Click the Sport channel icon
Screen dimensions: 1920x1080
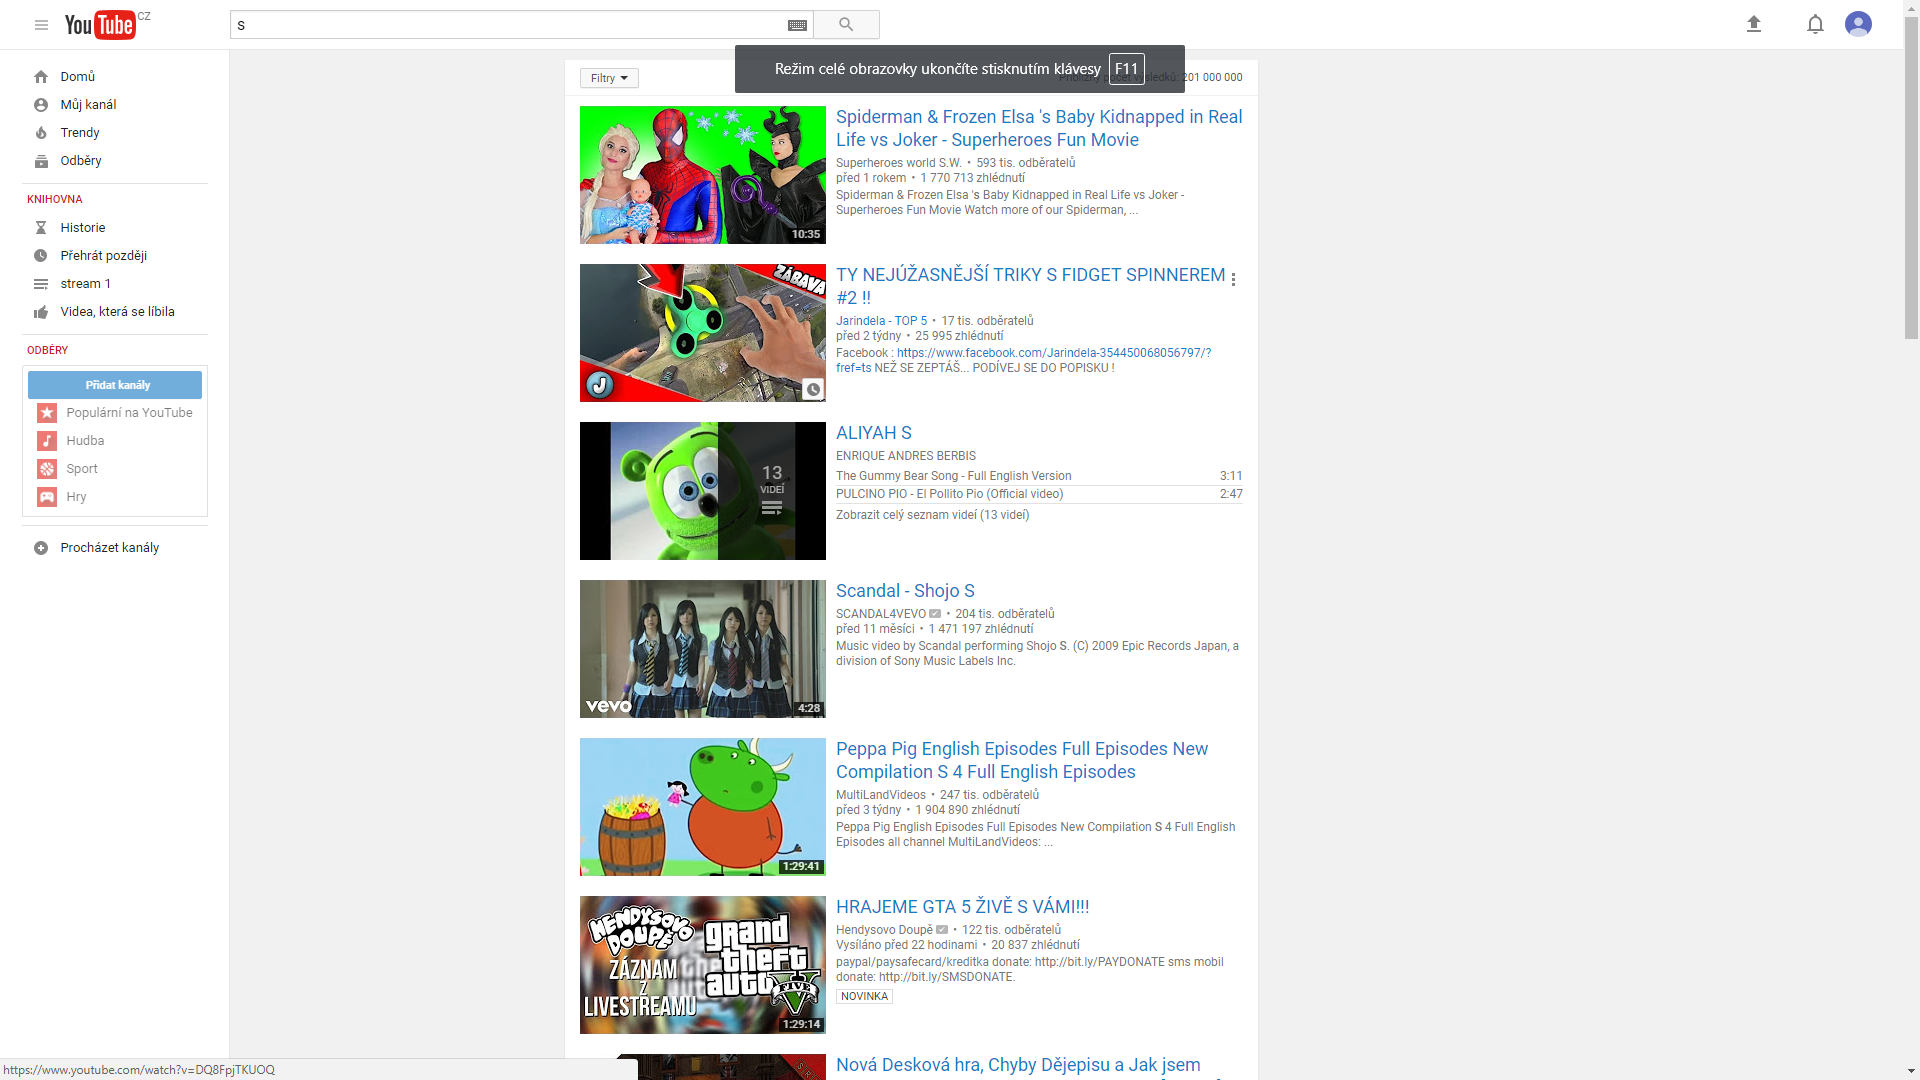(47, 469)
